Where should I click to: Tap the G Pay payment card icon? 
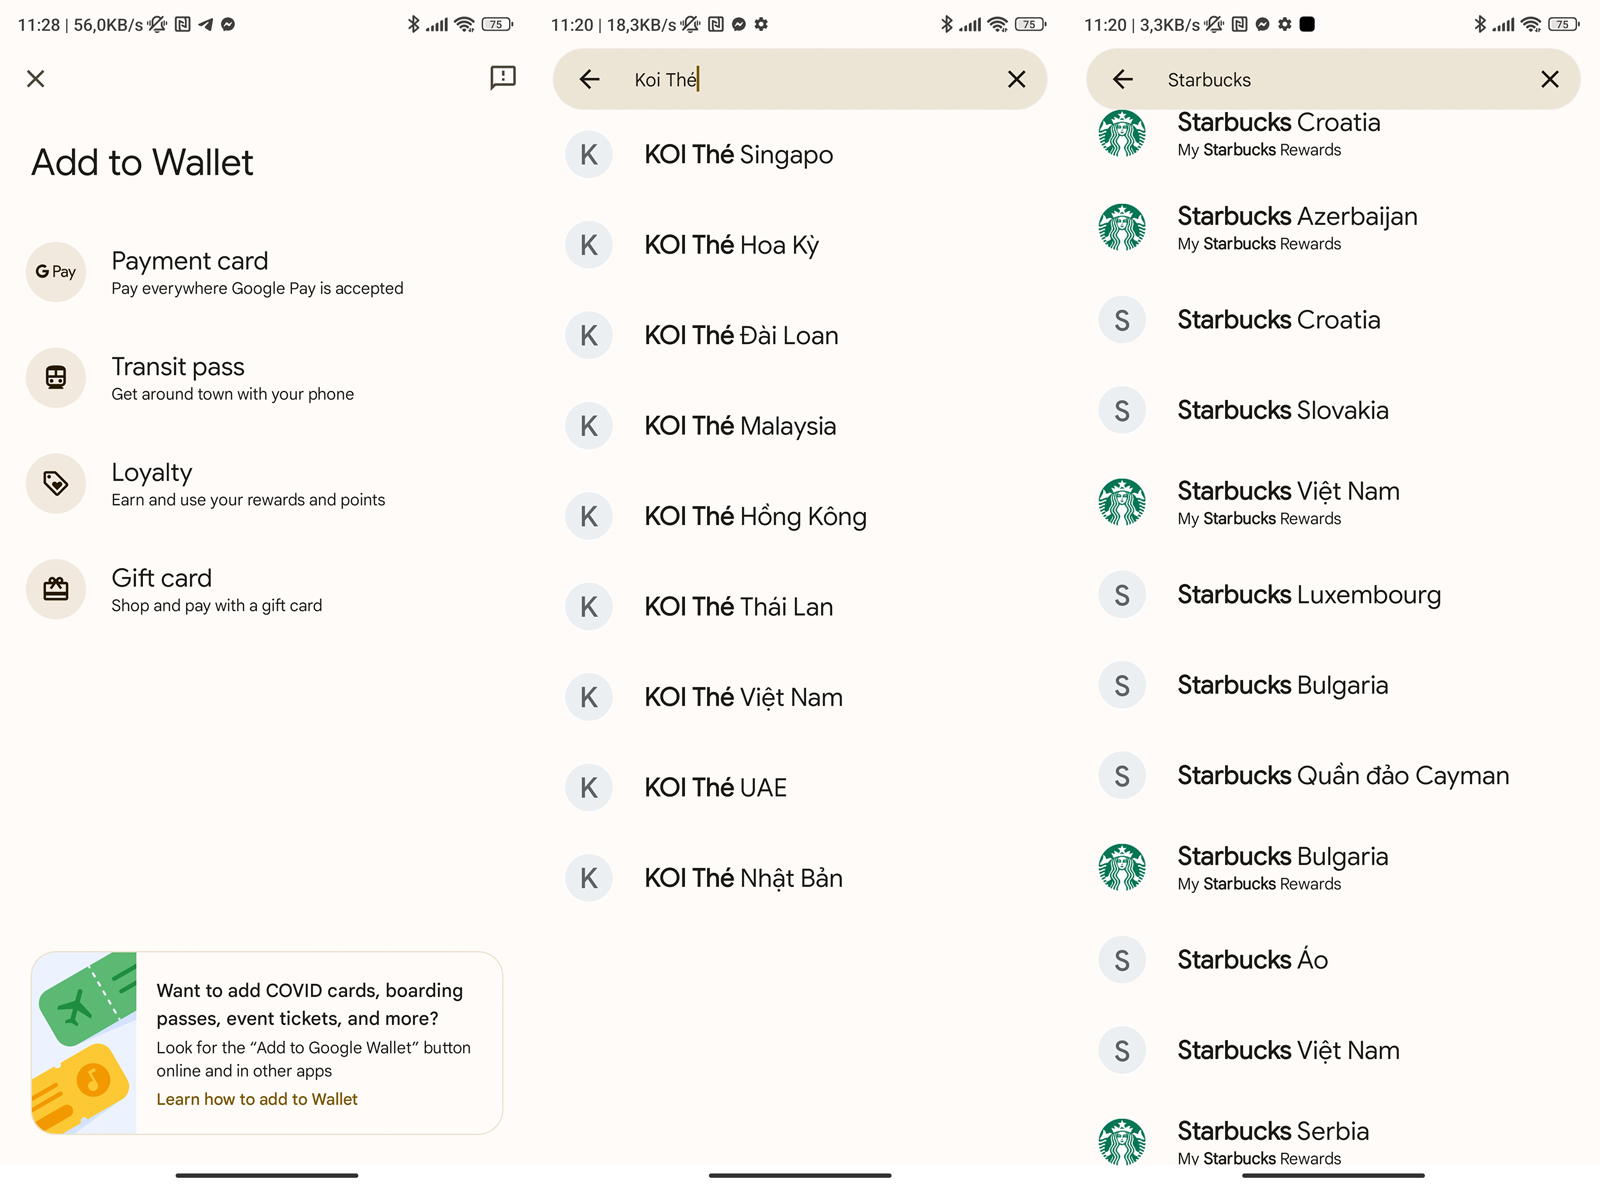[56, 272]
